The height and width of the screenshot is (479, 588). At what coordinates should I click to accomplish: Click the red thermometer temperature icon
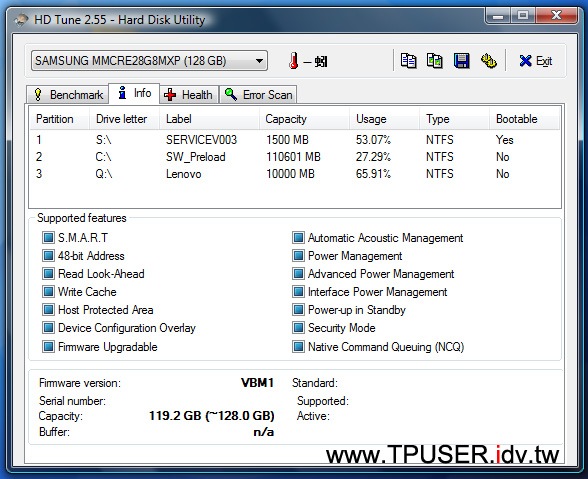coord(294,61)
